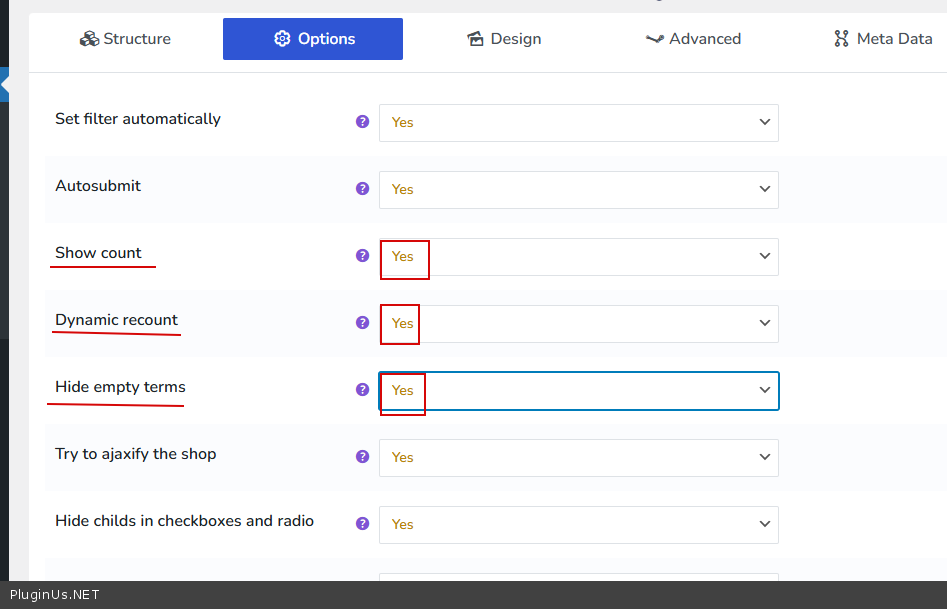Click help icon for Hide childs in checkboxes
The width and height of the screenshot is (947, 609).
click(363, 524)
